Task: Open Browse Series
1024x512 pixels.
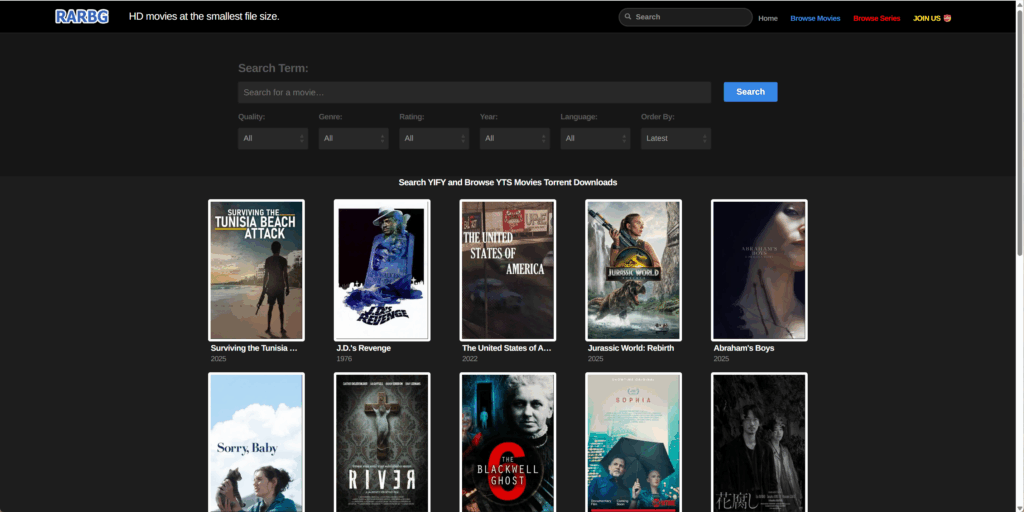Action: point(876,18)
